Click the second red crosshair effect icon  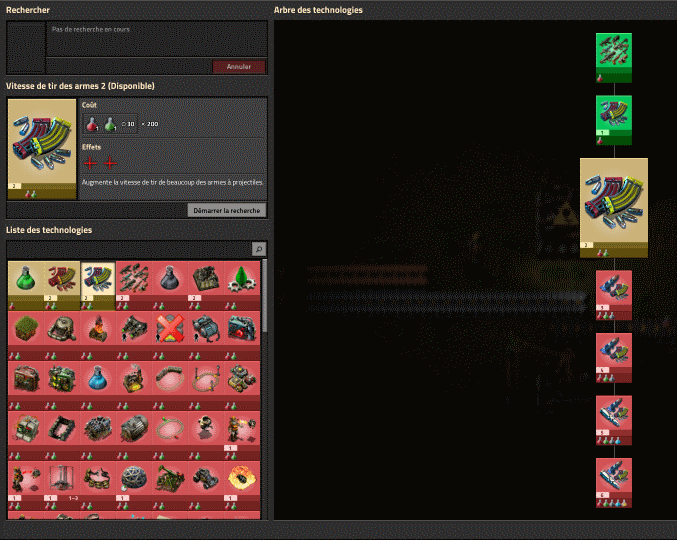click(110, 163)
